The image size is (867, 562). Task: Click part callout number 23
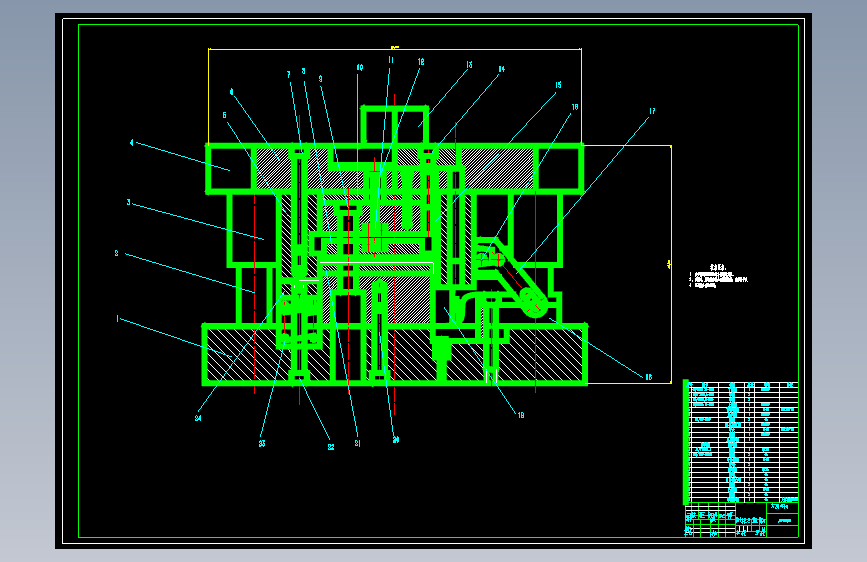pos(262,444)
